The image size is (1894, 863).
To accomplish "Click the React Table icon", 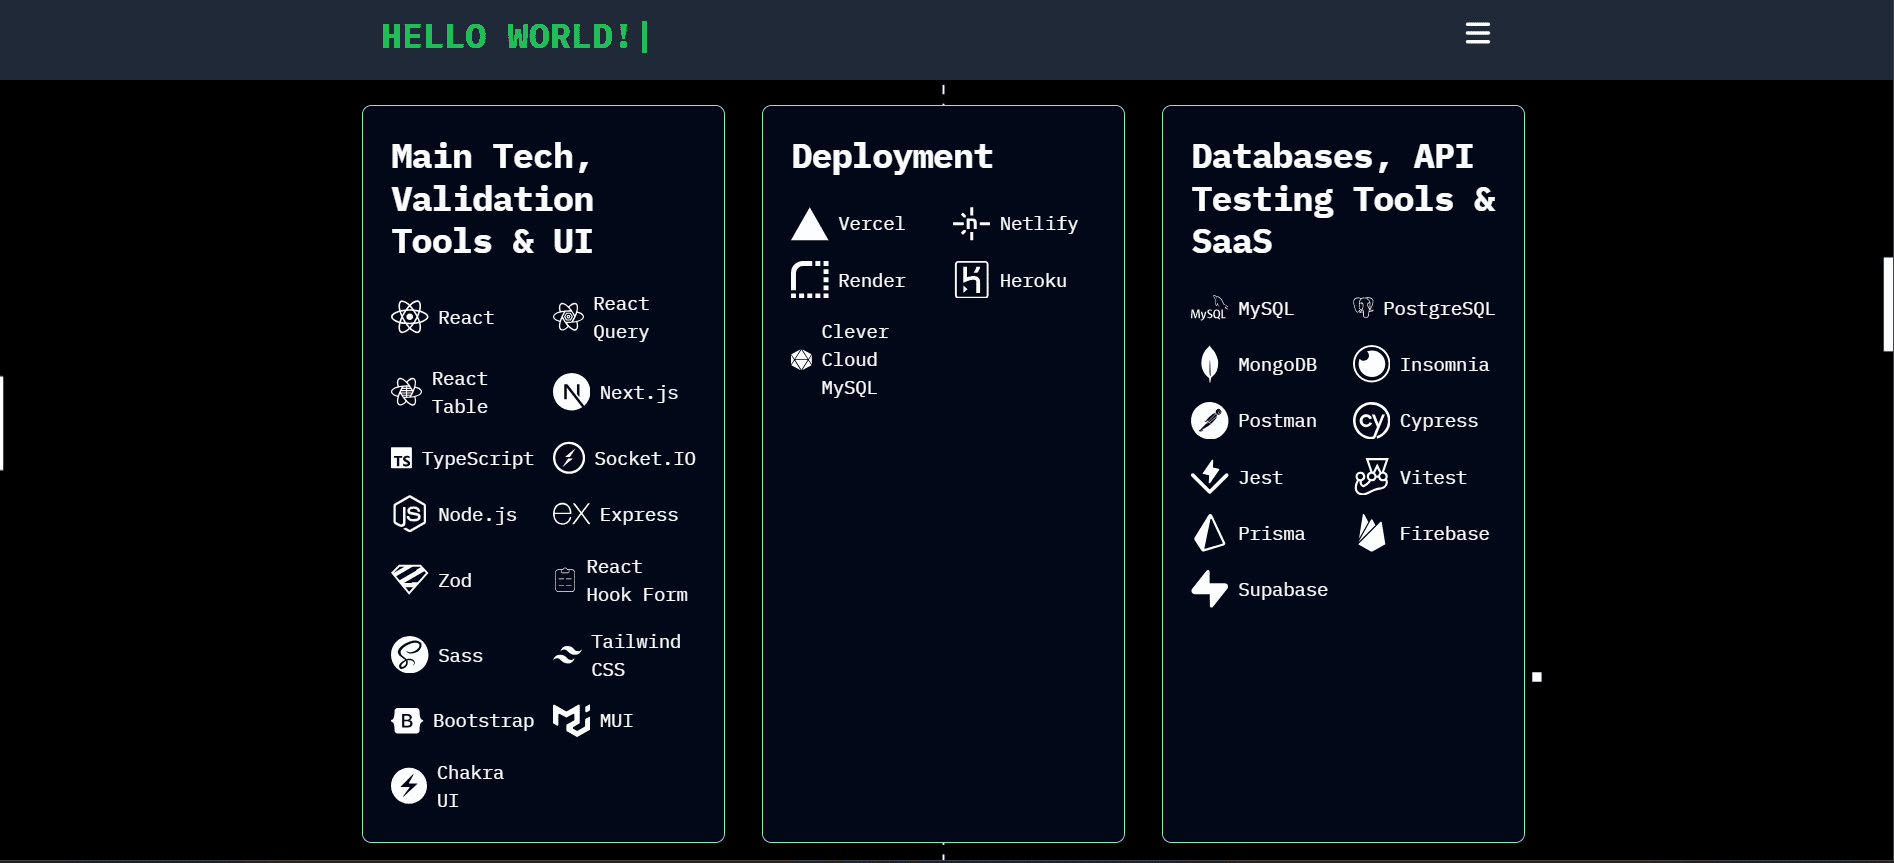I will tap(406, 392).
